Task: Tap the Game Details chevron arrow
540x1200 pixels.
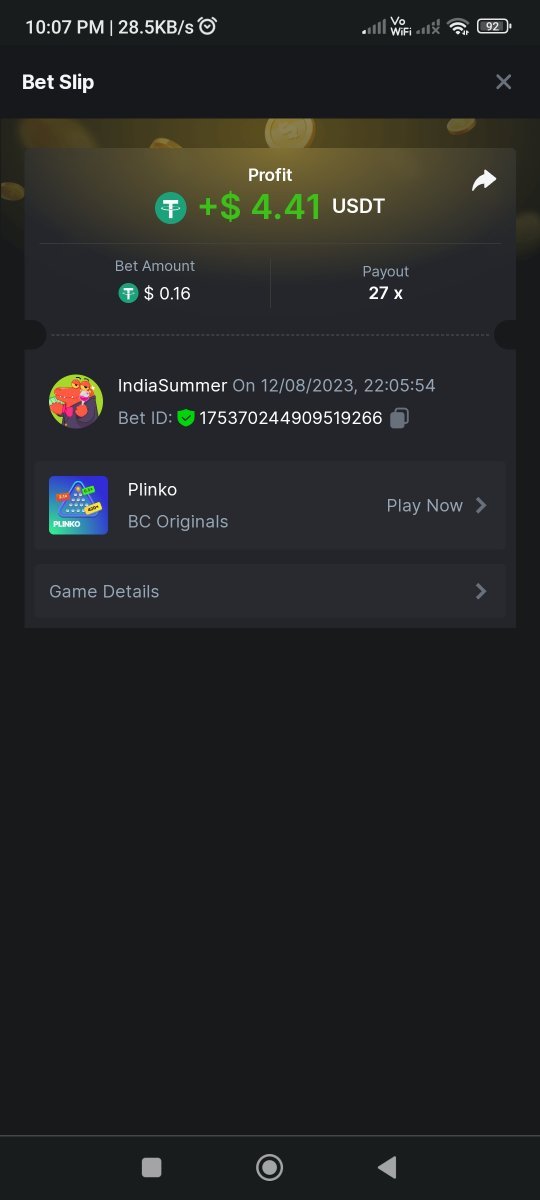Action: [481, 591]
